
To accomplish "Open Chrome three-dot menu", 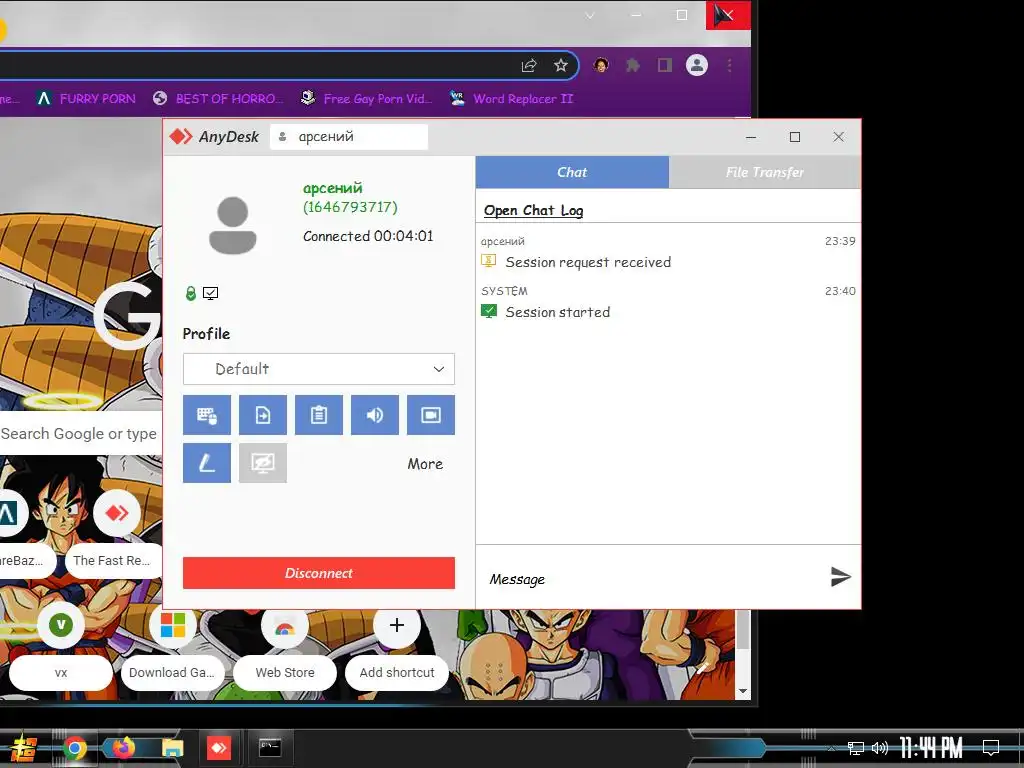I will pyautogui.click(x=729, y=65).
